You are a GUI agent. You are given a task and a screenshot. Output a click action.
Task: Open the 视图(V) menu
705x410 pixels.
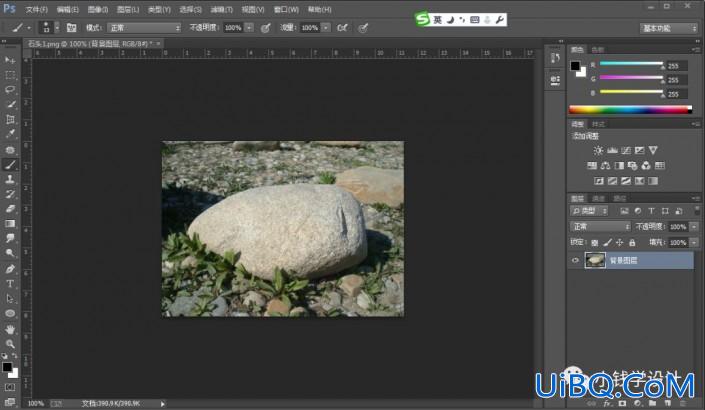point(253,9)
